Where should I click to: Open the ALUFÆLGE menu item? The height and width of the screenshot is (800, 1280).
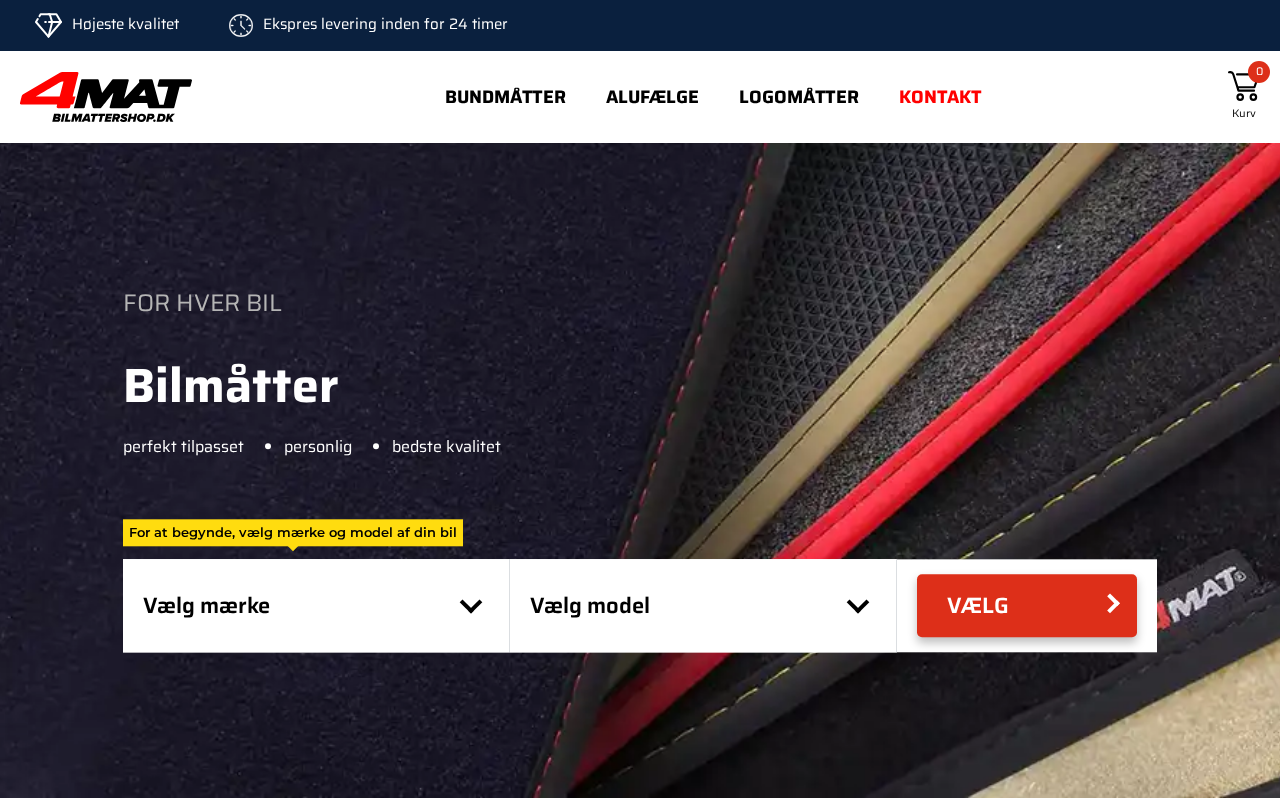(x=652, y=97)
